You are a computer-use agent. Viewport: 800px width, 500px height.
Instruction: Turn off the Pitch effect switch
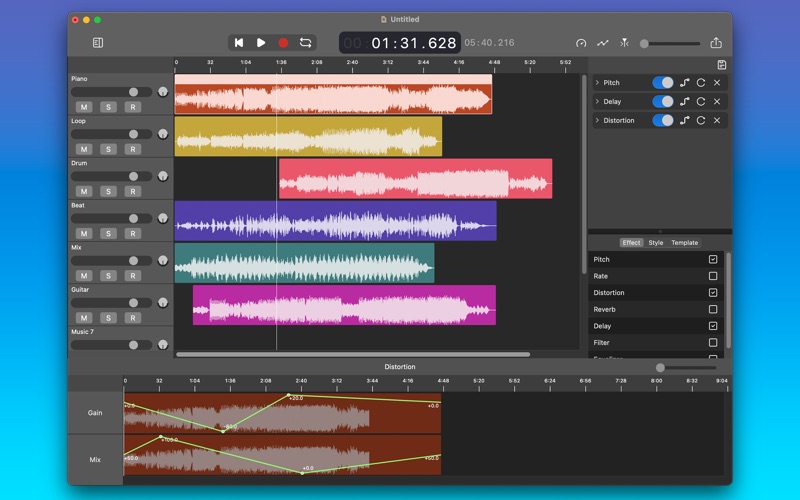click(x=663, y=82)
